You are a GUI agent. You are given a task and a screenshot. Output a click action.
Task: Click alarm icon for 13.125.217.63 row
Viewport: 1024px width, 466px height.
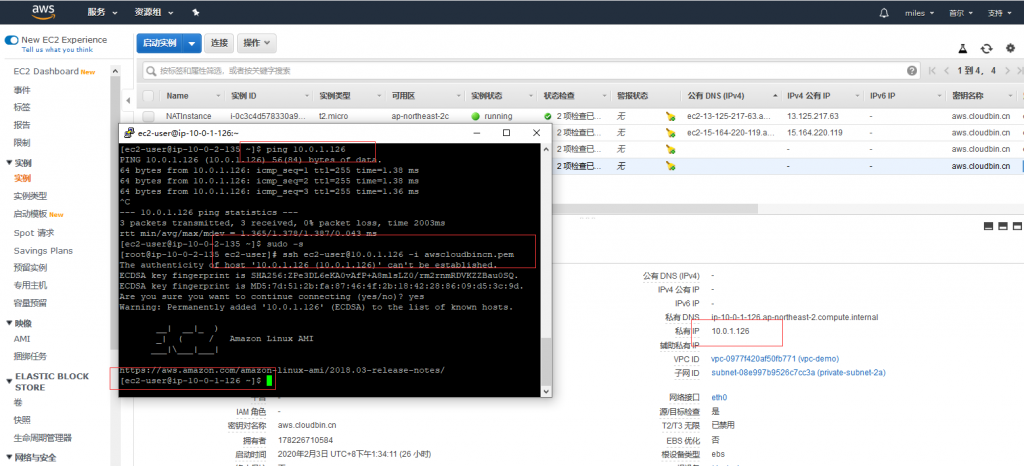click(x=670, y=116)
